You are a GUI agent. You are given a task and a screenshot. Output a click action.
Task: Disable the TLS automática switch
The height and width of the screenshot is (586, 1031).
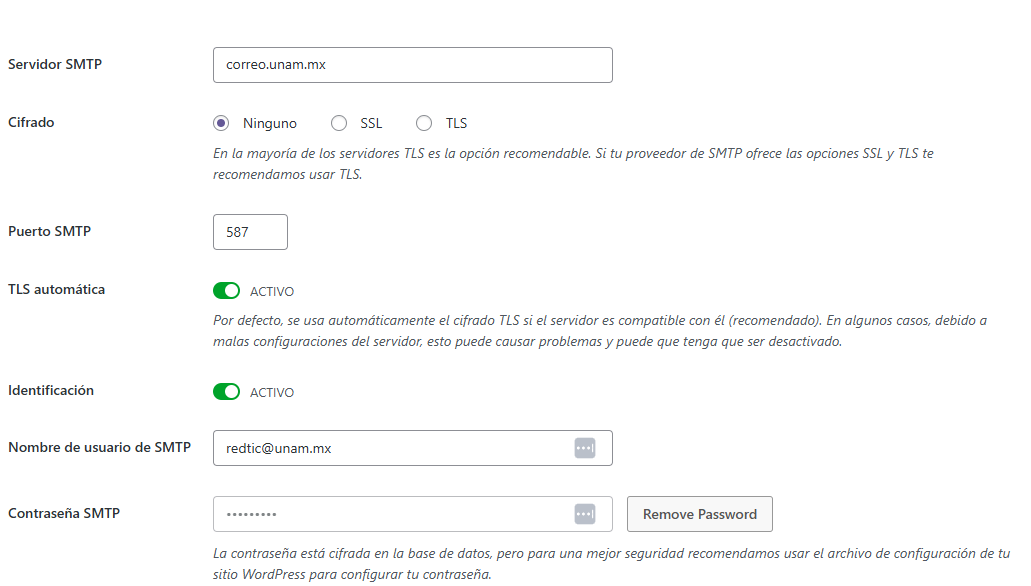point(227,291)
